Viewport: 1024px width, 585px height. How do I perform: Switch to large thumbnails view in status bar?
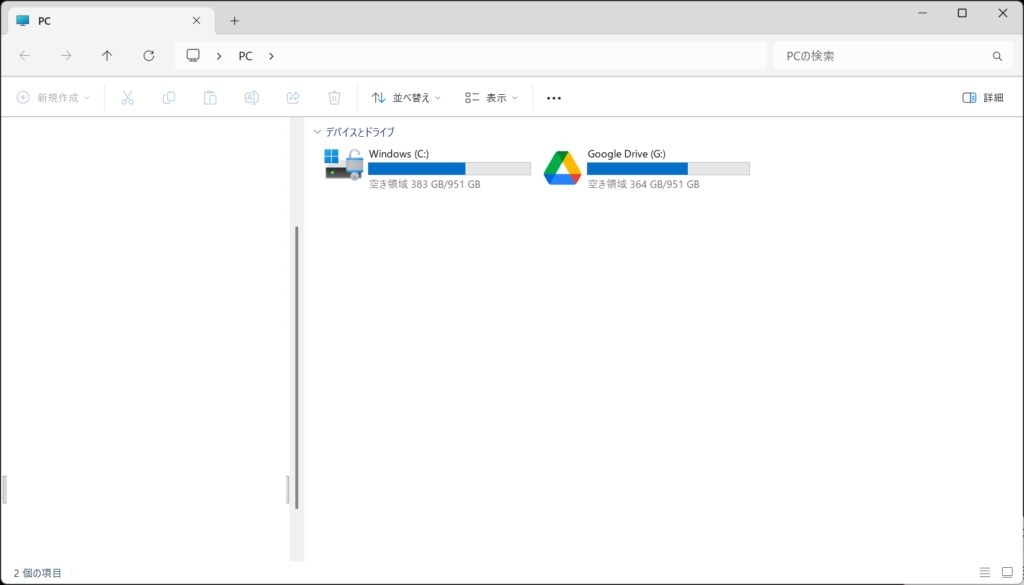pos(1007,573)
